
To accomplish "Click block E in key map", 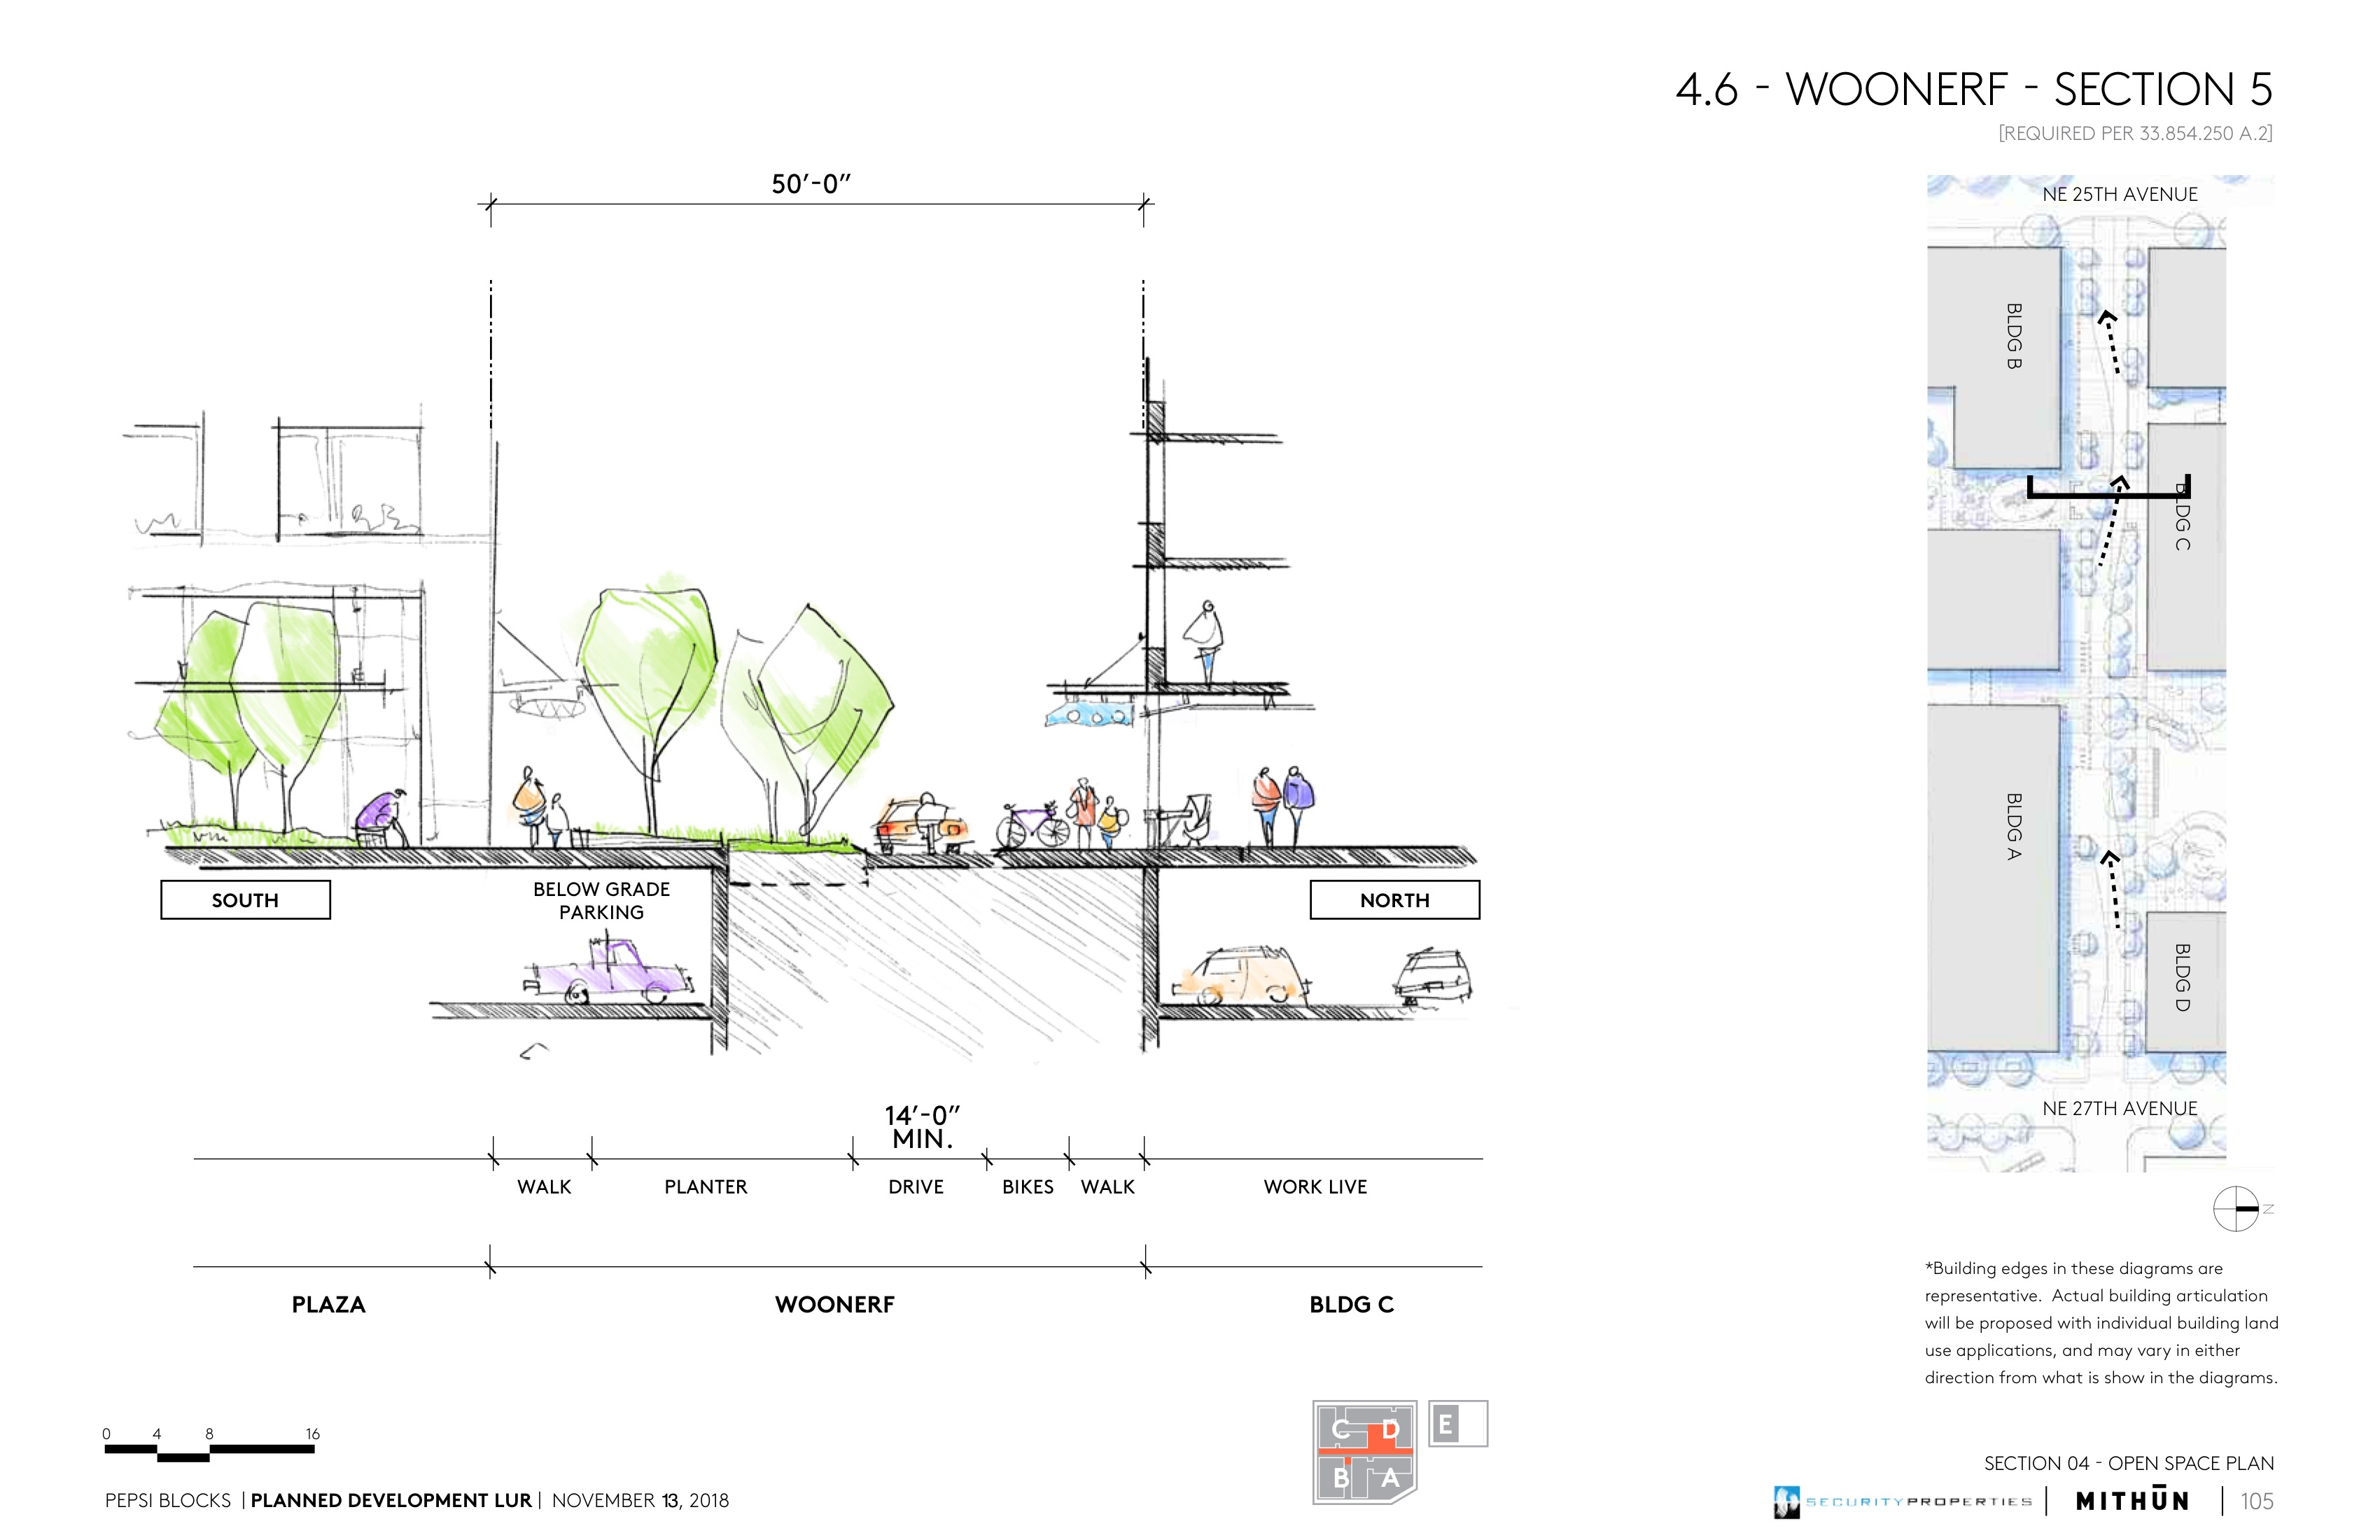I will [x=1446, y=1424].
